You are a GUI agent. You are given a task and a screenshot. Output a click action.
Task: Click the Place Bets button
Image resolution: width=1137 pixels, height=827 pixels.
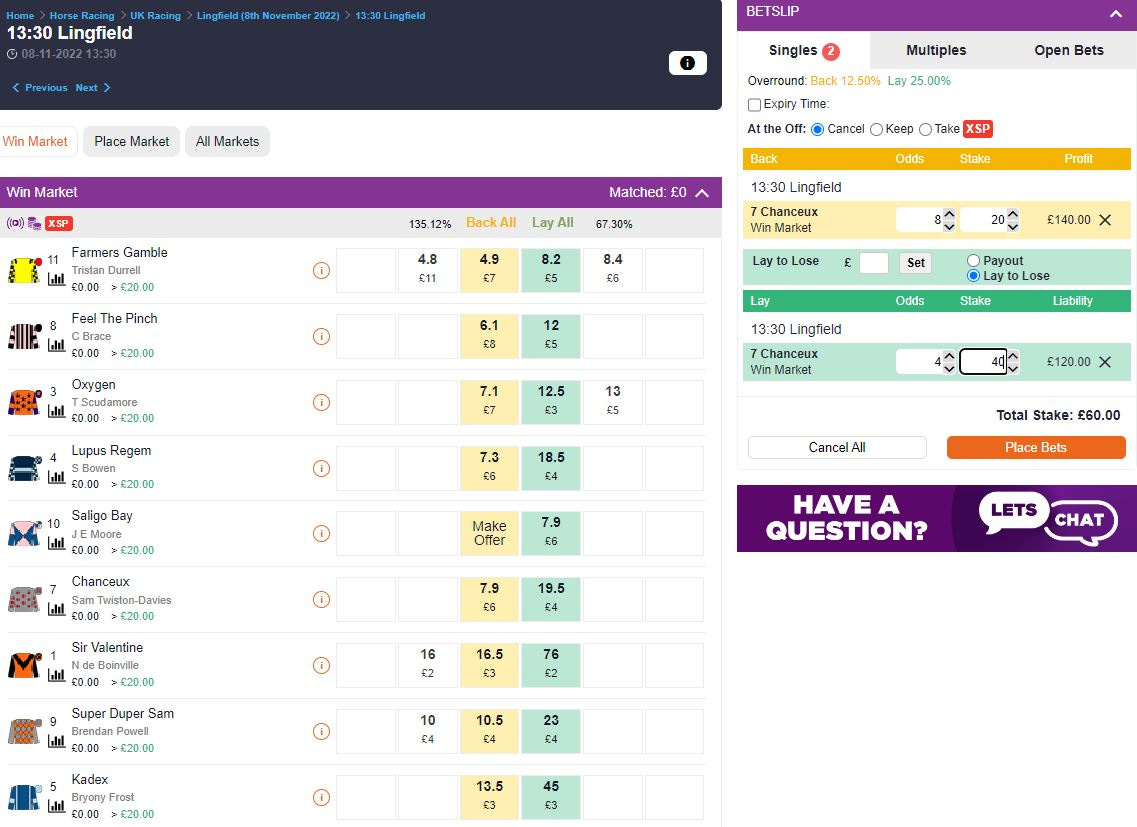coord(1036,447)
